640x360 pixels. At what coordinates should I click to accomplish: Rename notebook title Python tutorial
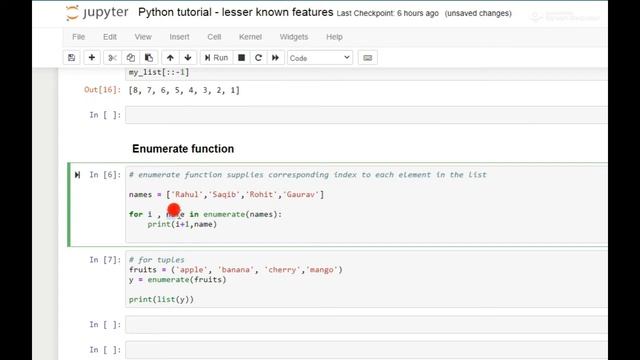[x=236, y=12]
